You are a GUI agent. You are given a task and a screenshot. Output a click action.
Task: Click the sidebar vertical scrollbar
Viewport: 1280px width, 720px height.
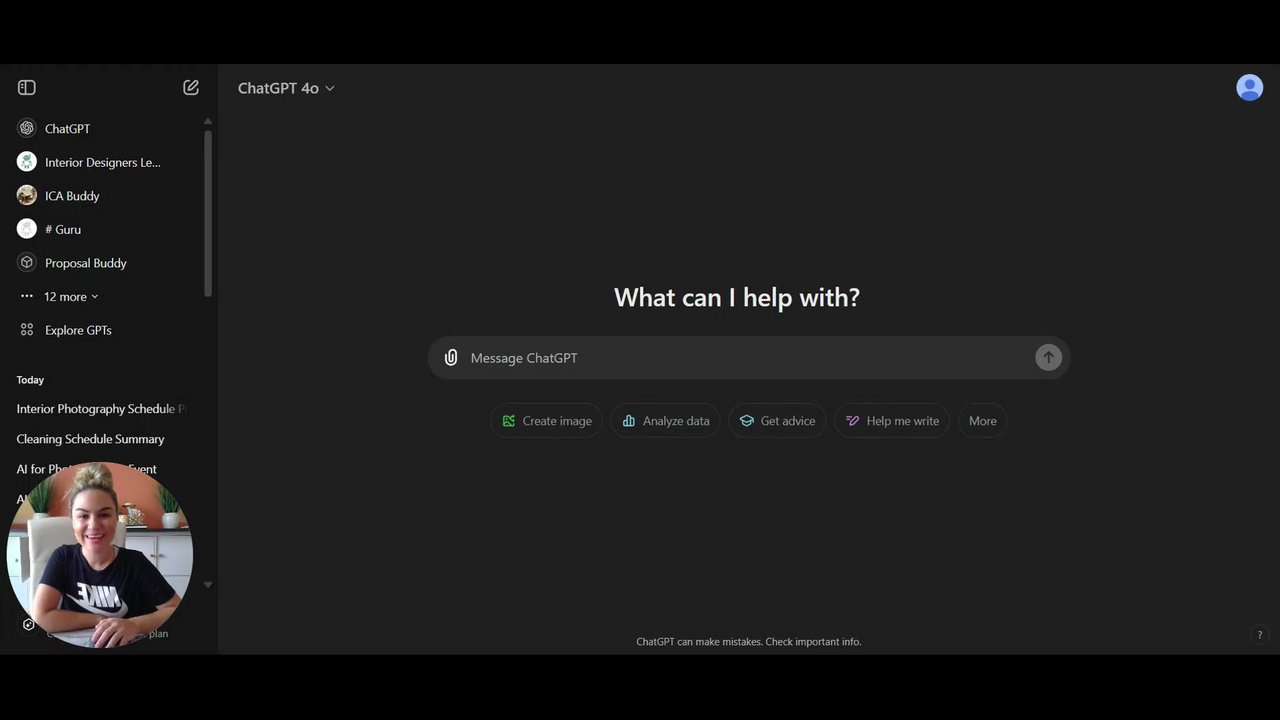coord(208,213)
